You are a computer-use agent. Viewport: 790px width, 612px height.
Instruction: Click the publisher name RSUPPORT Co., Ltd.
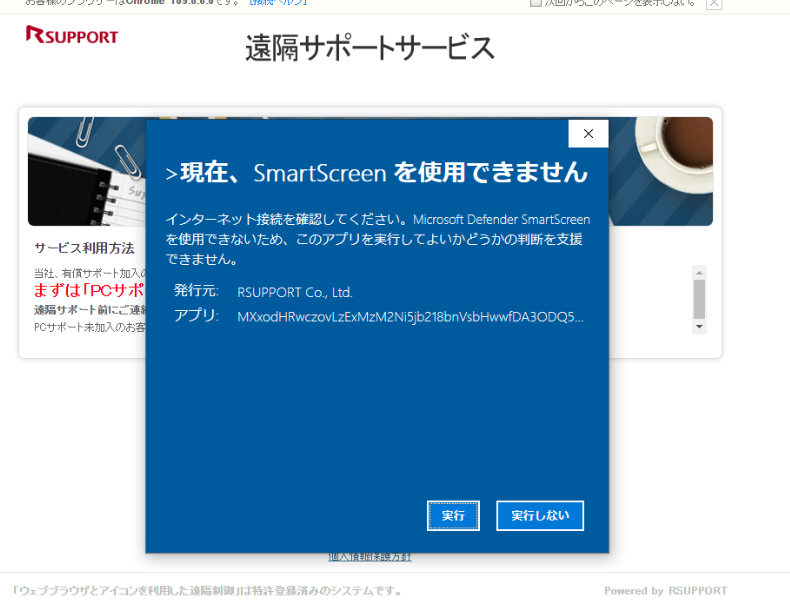(x=295, y=292)
